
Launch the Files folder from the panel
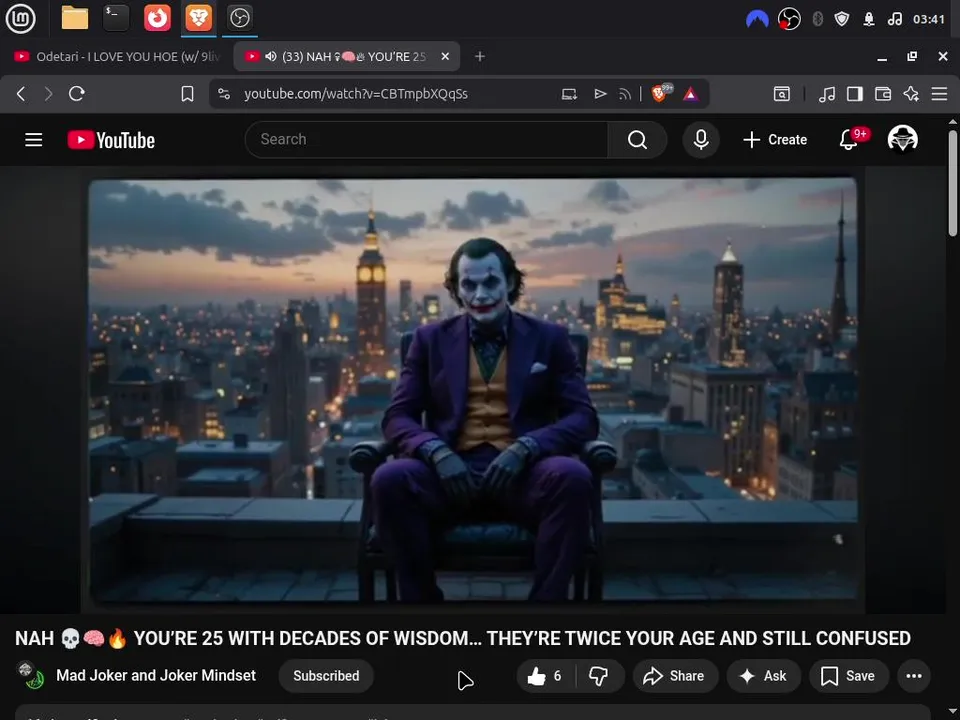[x=75, y=18]
